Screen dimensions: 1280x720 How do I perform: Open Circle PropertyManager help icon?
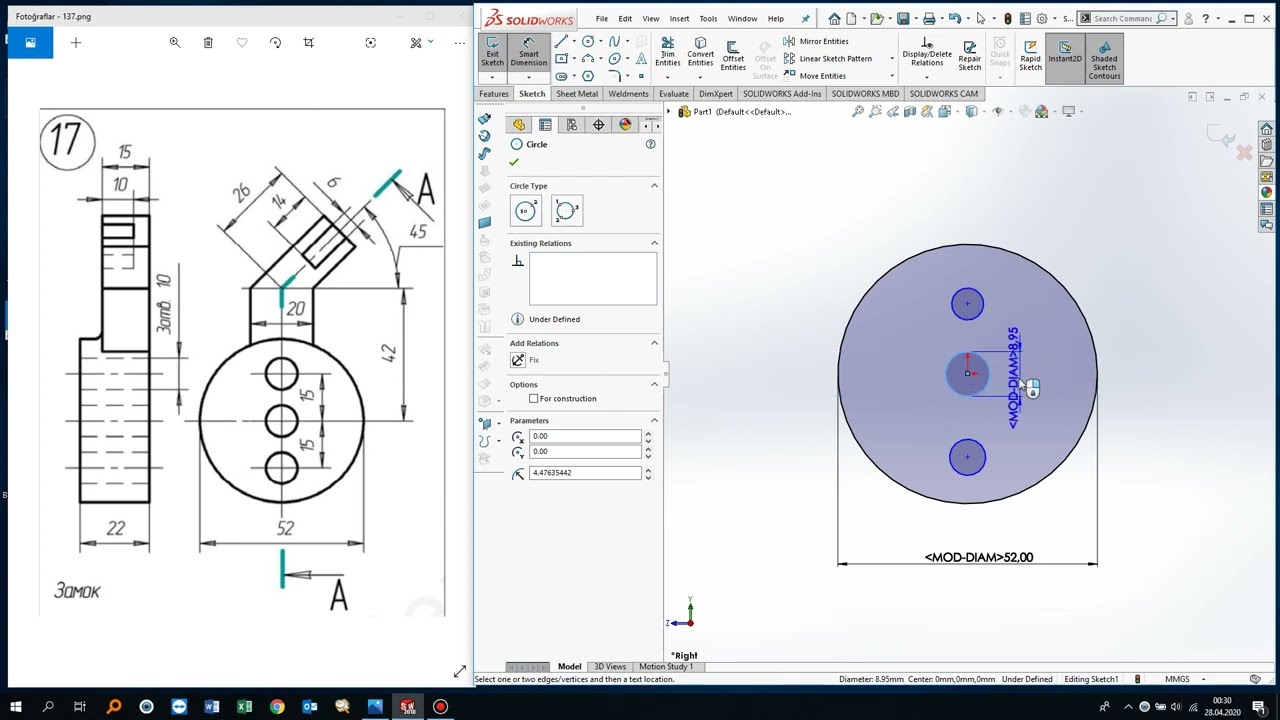(x=650, y=144)
